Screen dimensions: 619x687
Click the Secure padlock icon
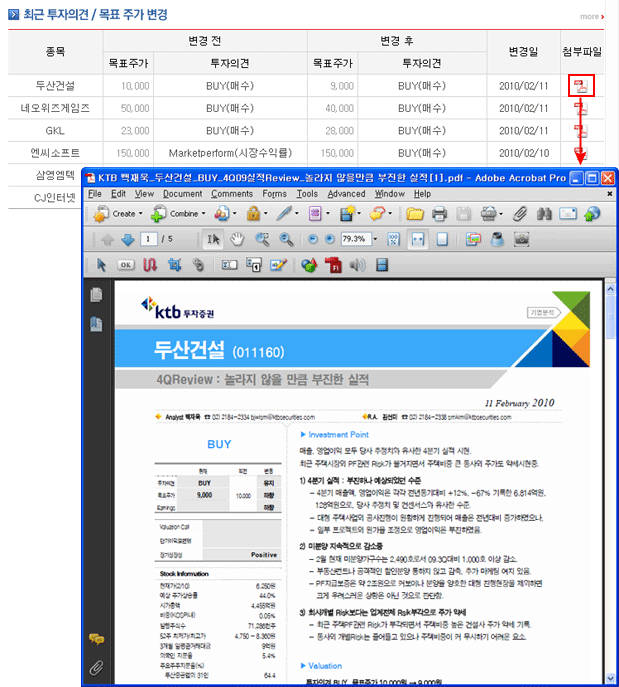pos(253,214)
